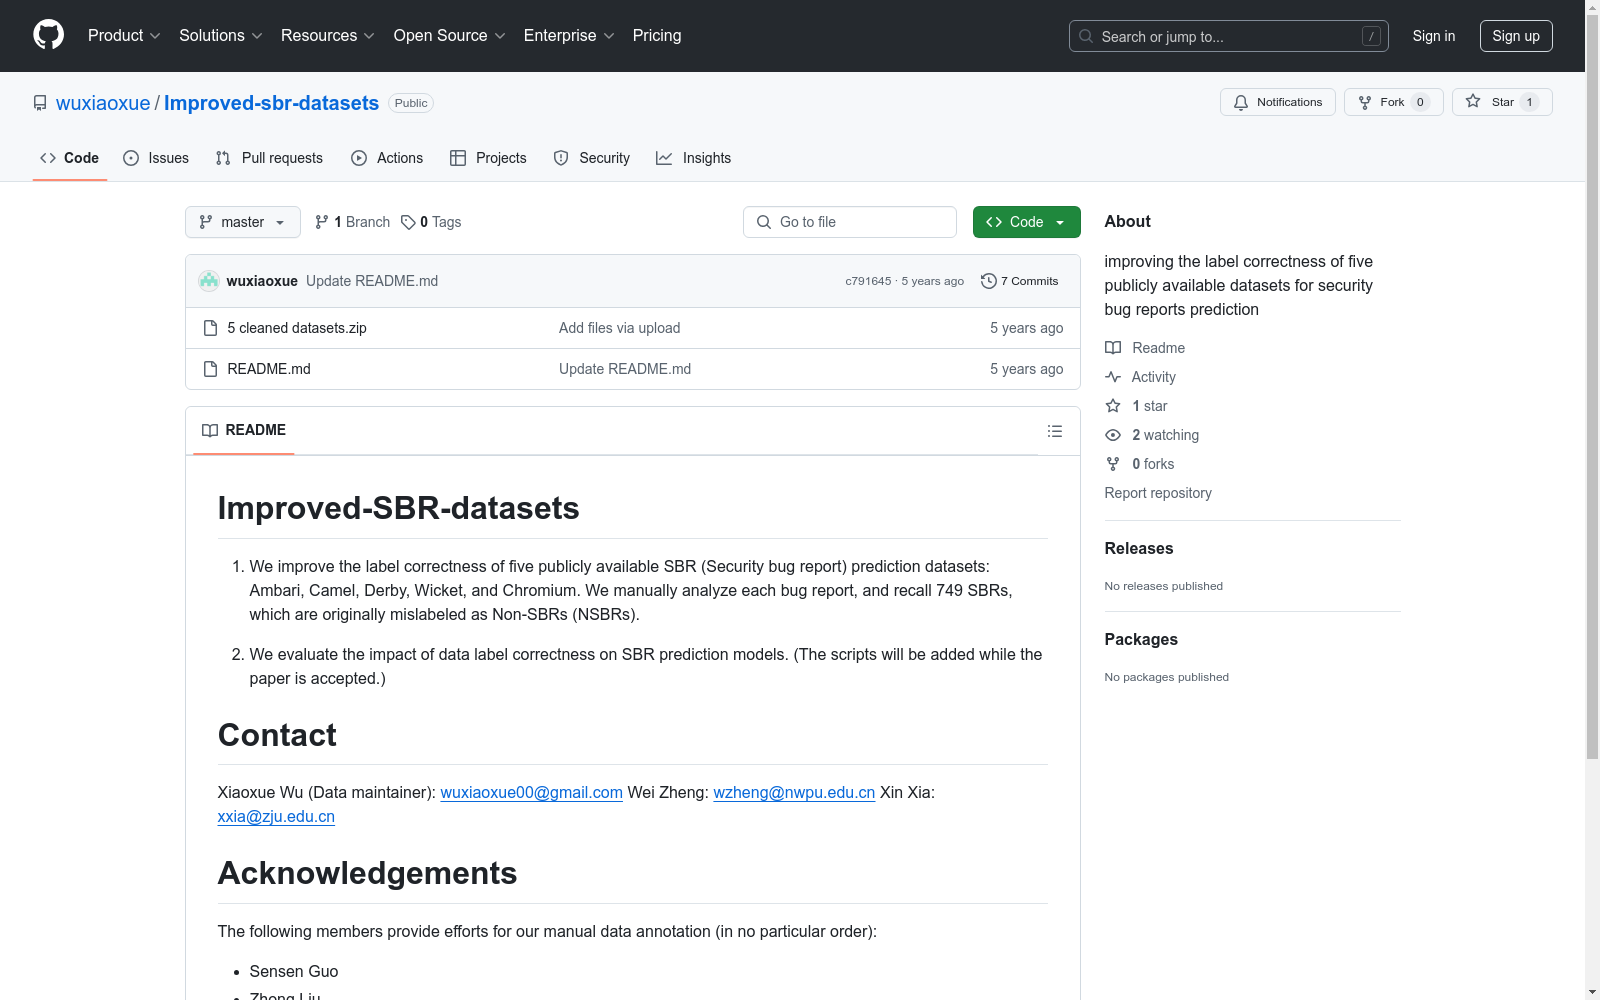This screenshot has height=1000, width=1600.
Task: Click the book icon beside Readme in About
Action: 1113,348
